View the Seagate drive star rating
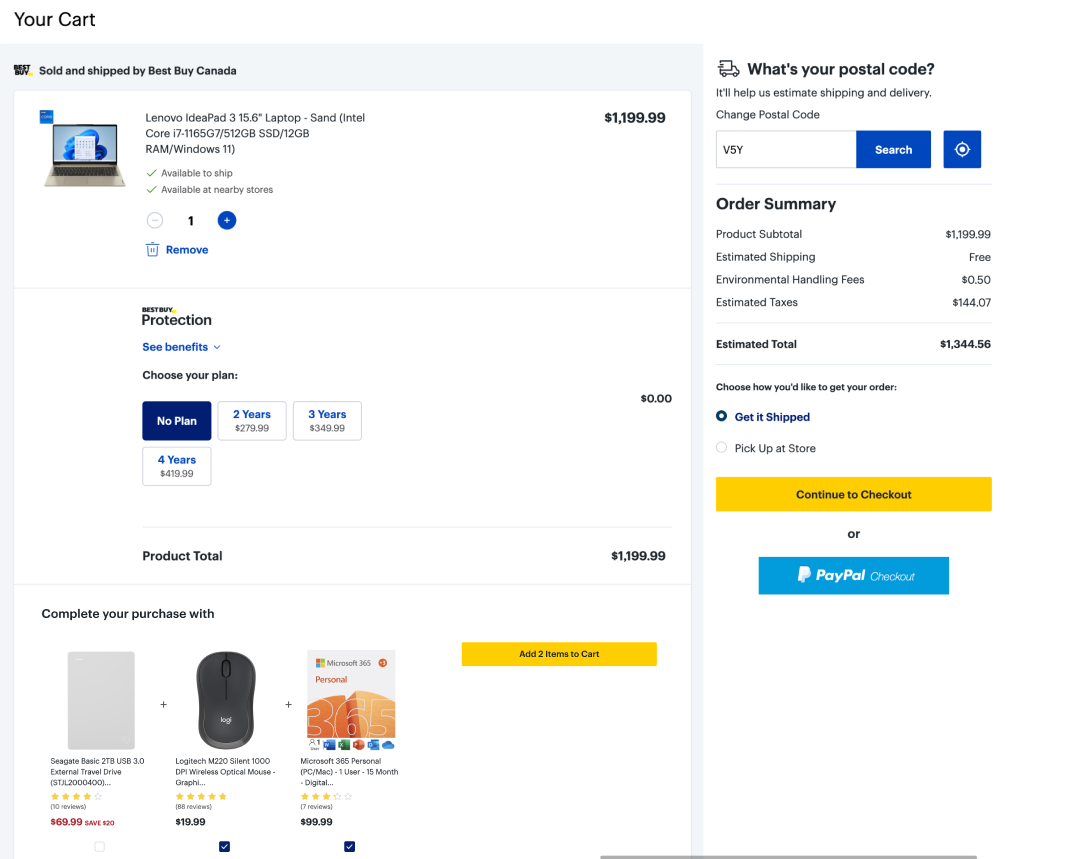 (x=76, y=796)
